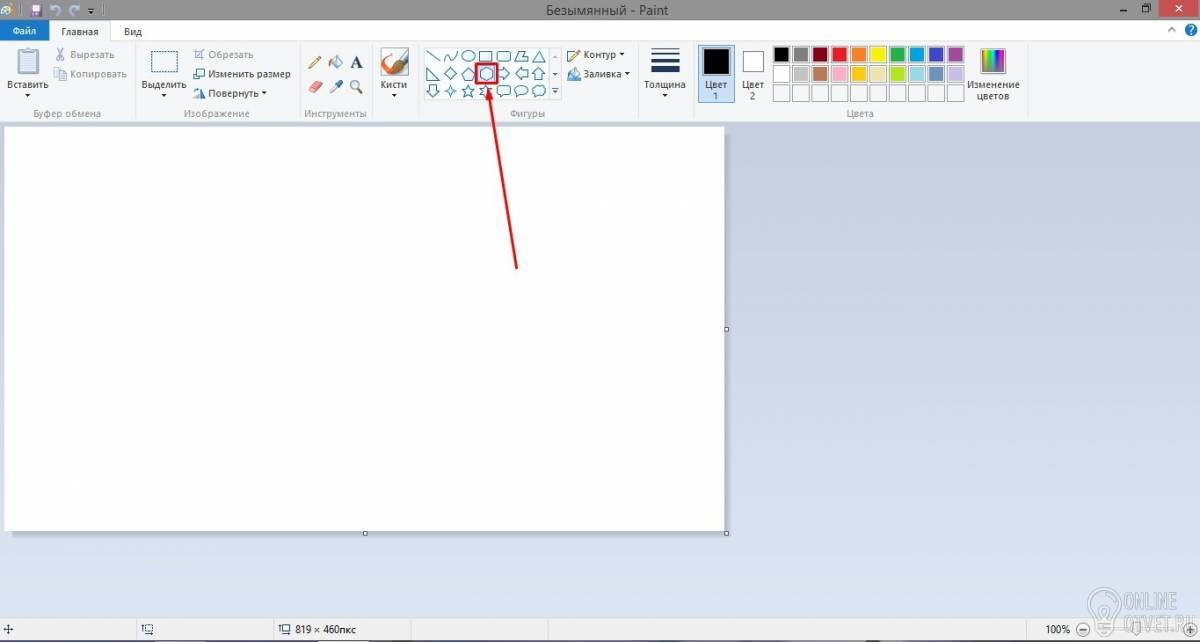
Task: Select the Color picker eyedropper tool
Action: pyautogui.click(x=336, y=87)
